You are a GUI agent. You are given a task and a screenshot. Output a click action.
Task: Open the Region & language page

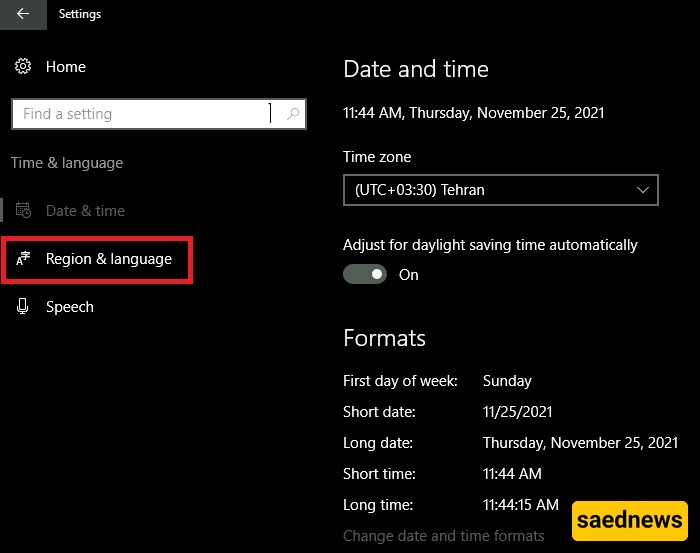[108, 259]
